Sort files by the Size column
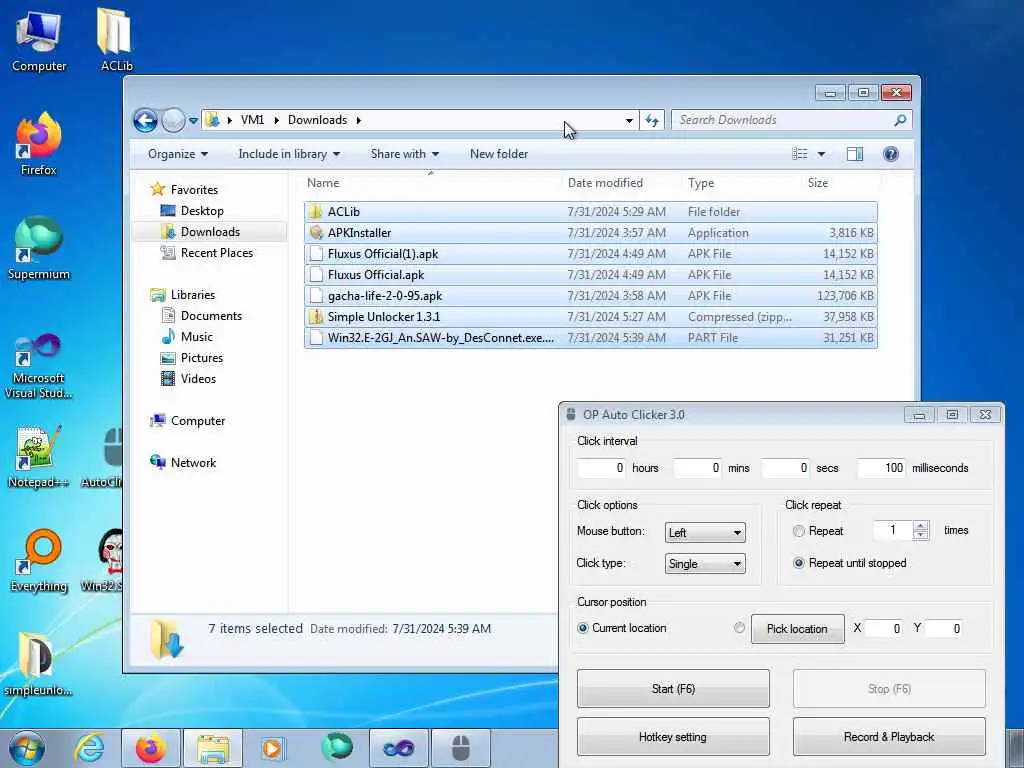The width and height of the screenshot is (1024, 768). 840,183
